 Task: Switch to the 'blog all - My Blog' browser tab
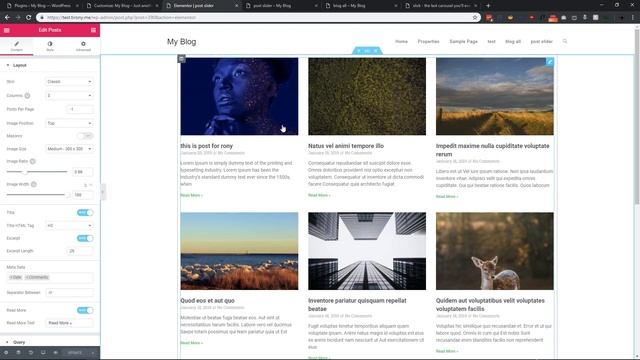(361, 6)
